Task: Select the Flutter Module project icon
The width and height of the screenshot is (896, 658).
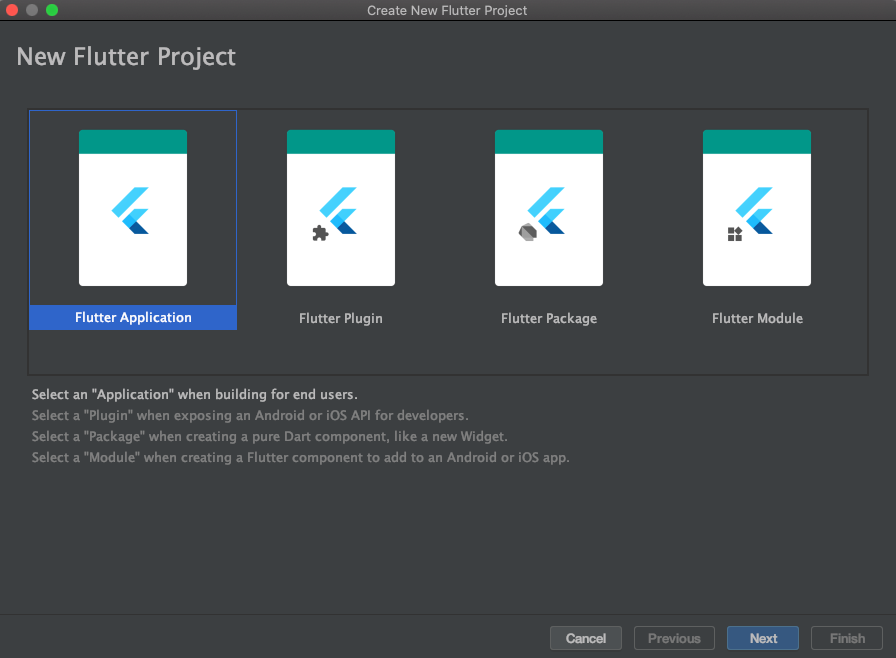Action: [x=757, y=208]
